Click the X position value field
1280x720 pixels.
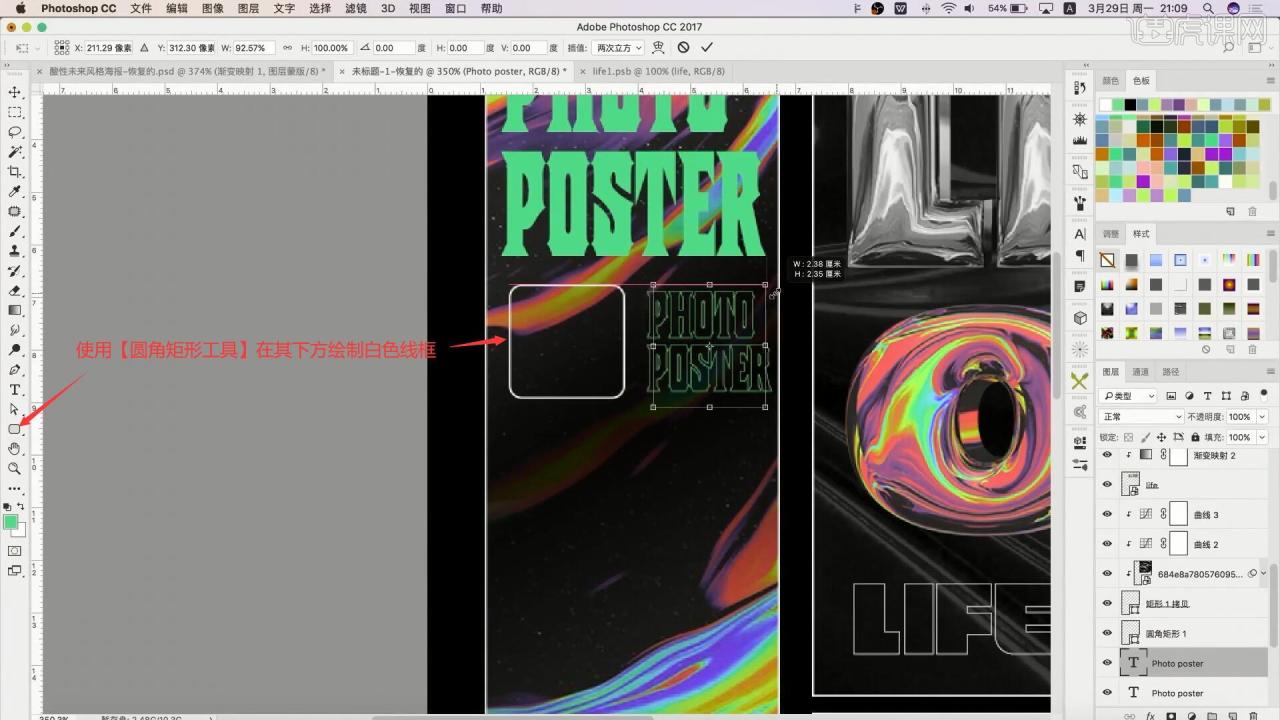coord(110,47)
